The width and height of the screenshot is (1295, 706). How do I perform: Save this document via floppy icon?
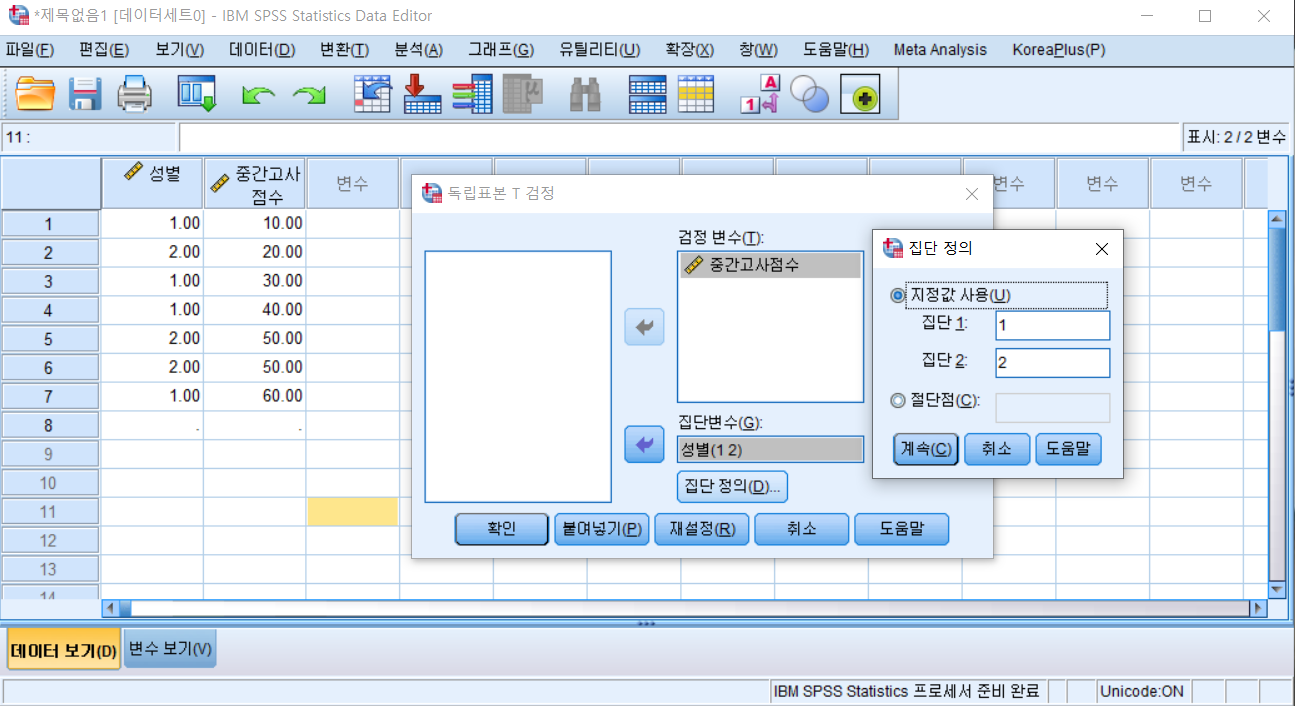[85, 95]
